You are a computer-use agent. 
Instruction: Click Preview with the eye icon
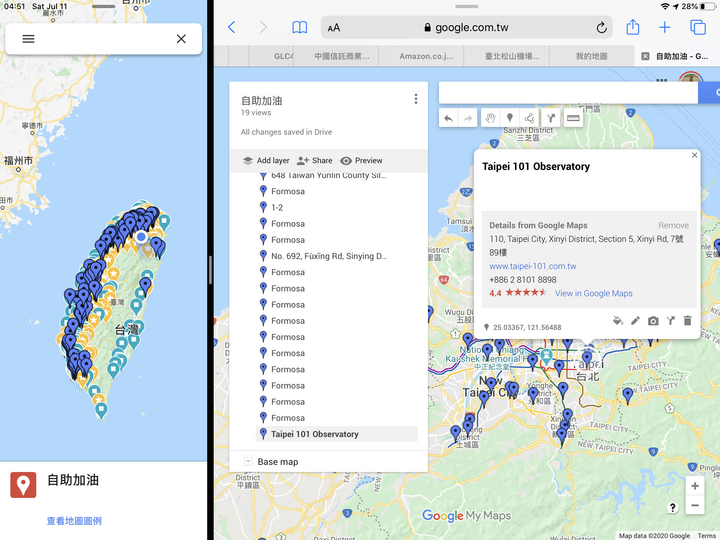coord(361,160)
